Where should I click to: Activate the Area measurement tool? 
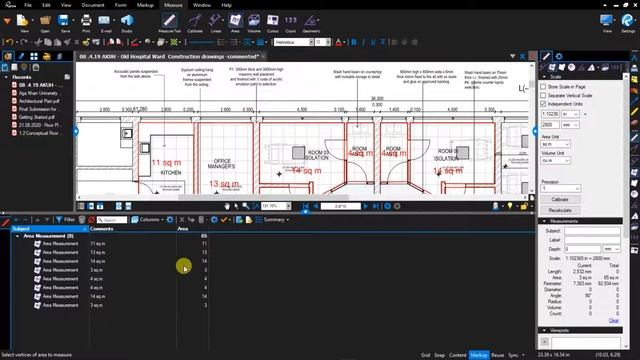click(x=235, y=22)
